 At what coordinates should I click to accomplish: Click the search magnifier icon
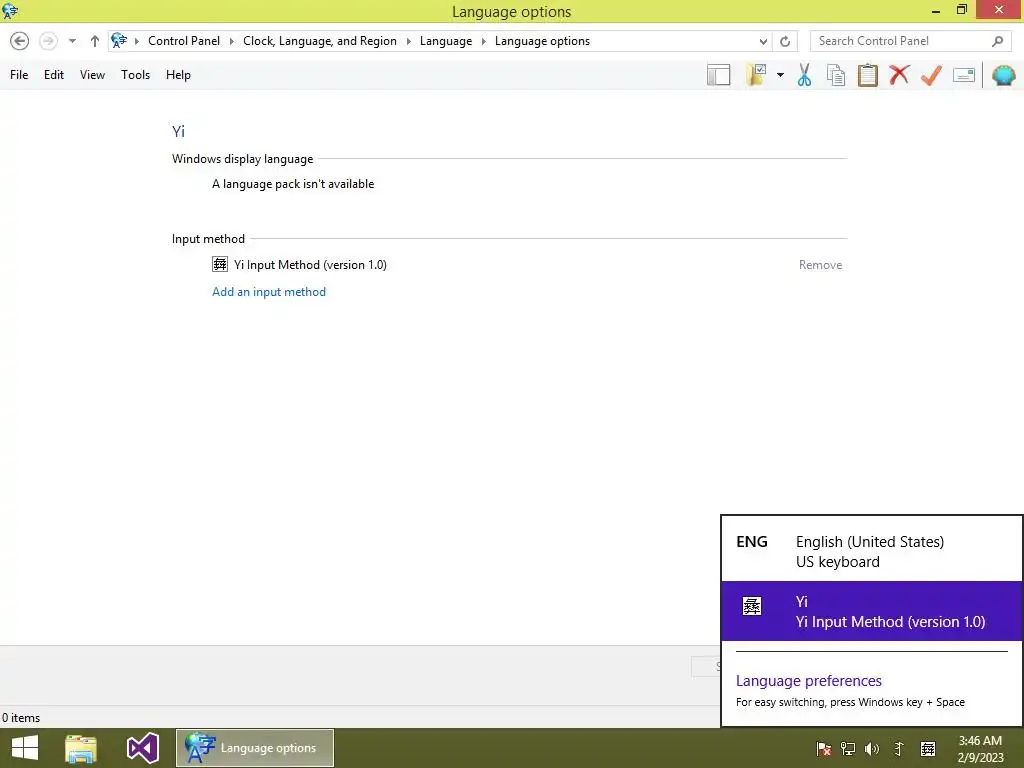[997, 41]
